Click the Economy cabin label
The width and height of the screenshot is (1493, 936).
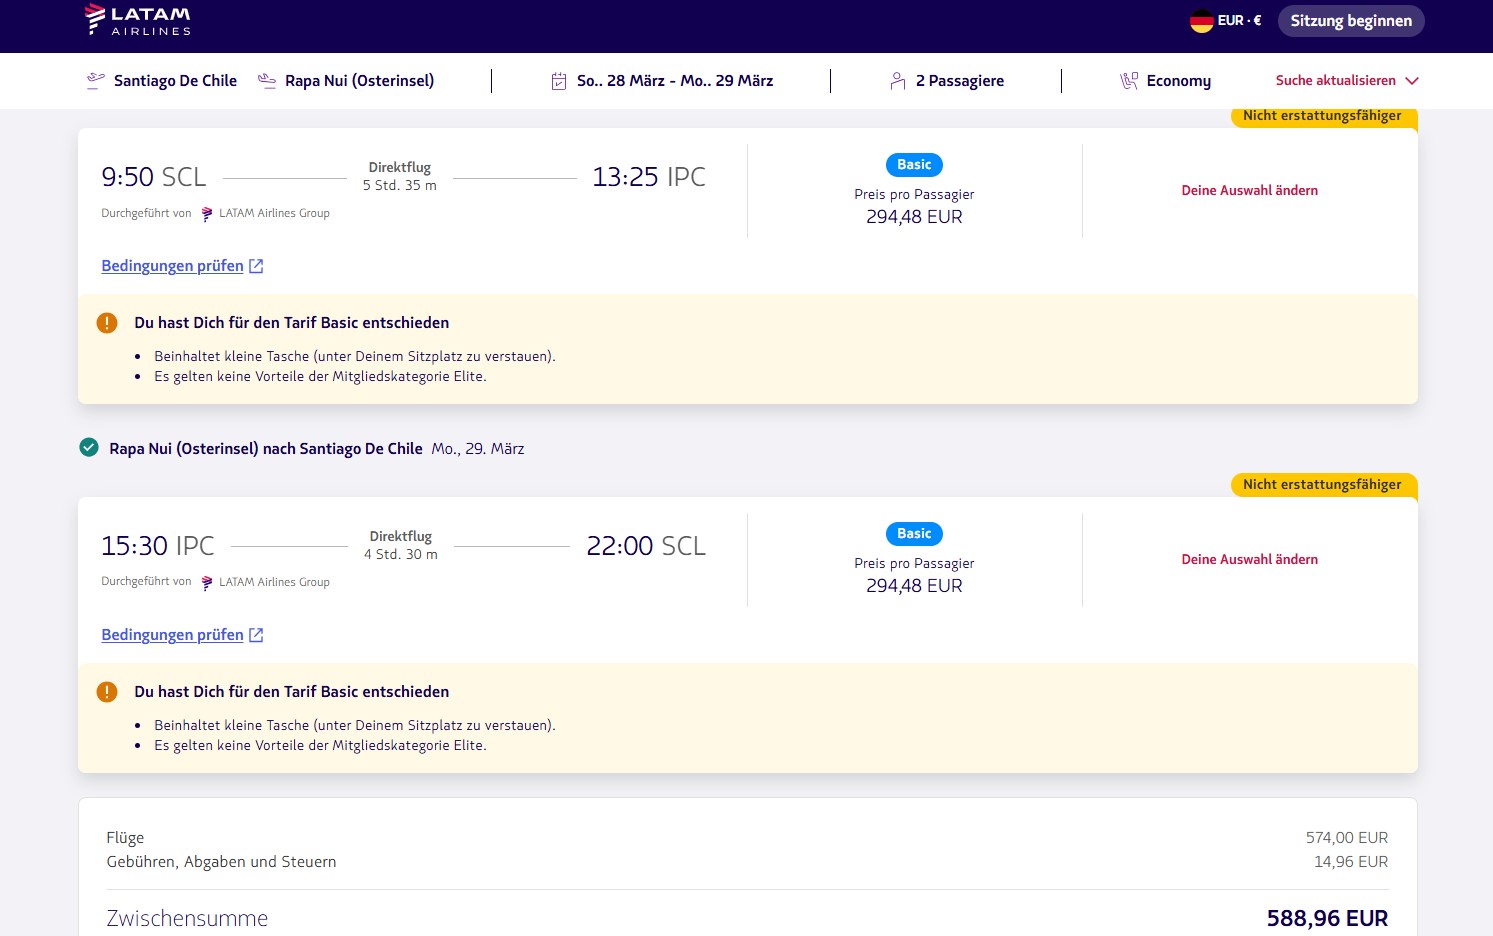(1179, 81)
